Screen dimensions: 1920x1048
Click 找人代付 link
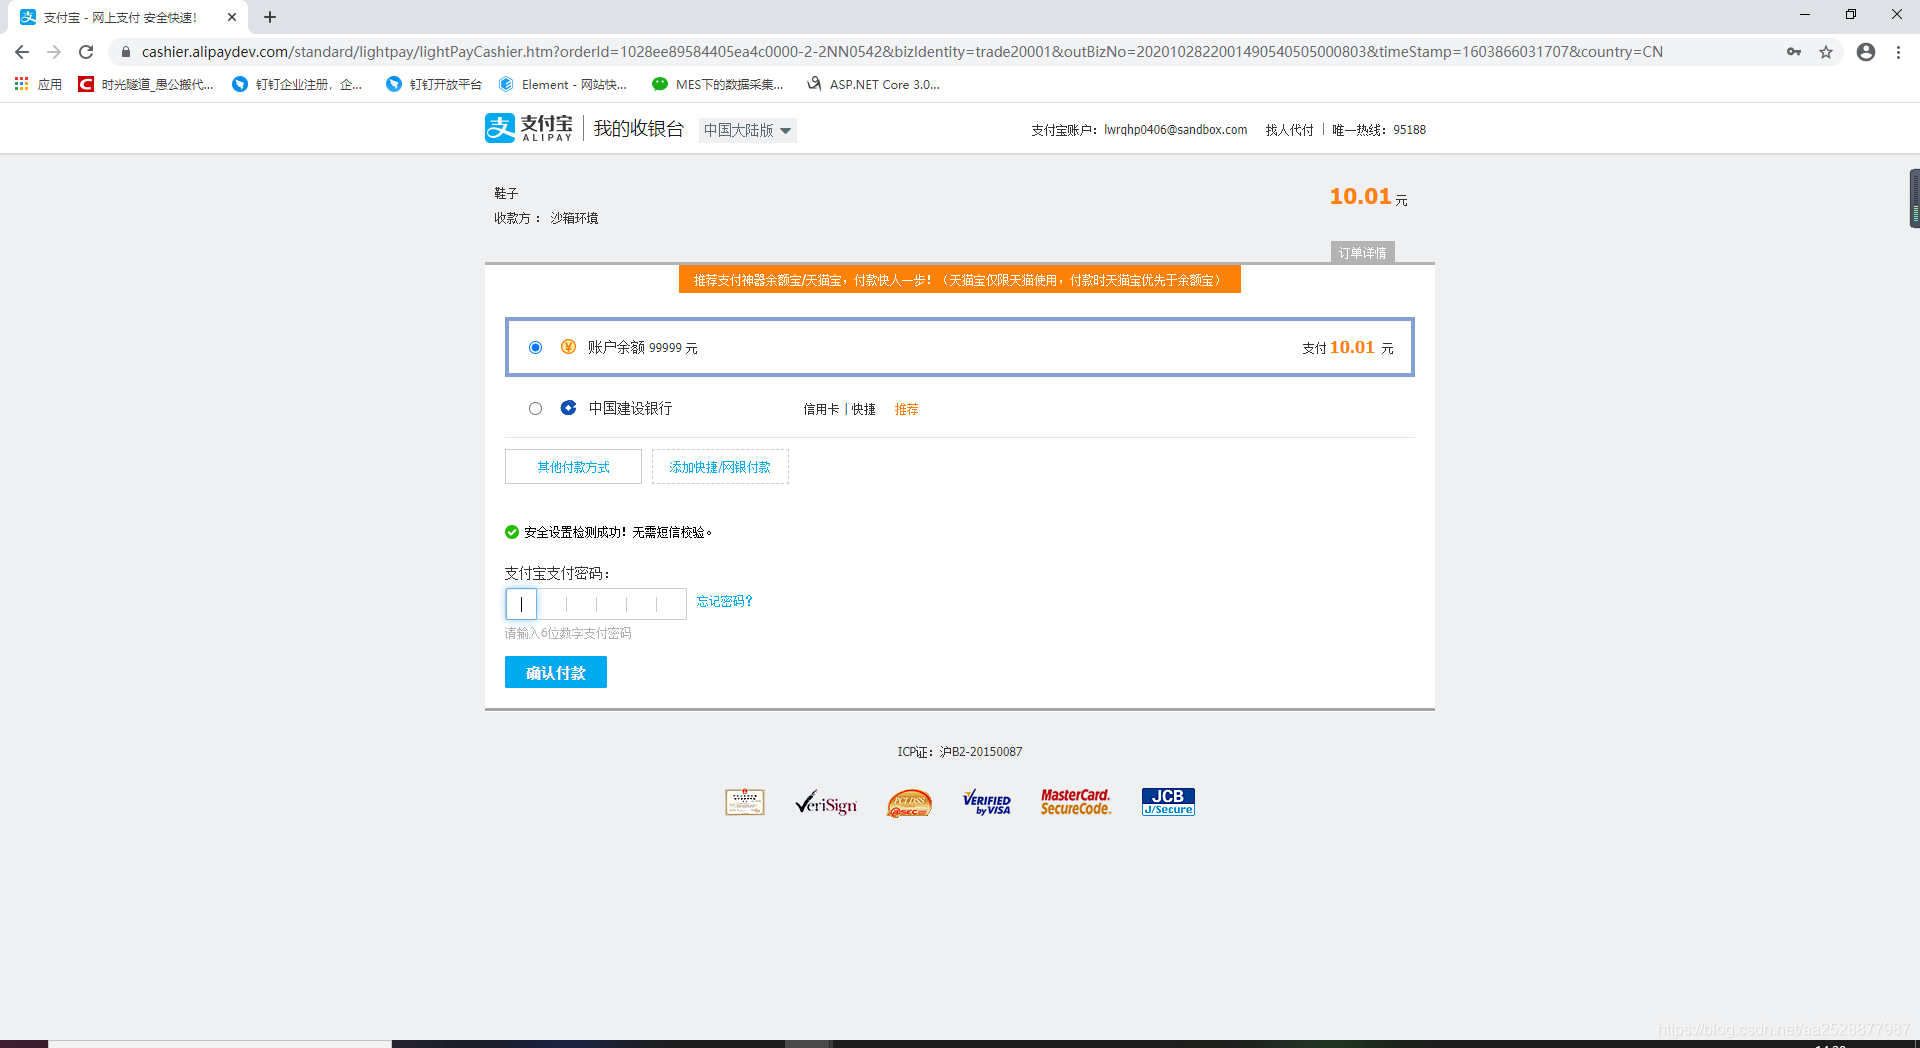click(x=1289, y=130)
